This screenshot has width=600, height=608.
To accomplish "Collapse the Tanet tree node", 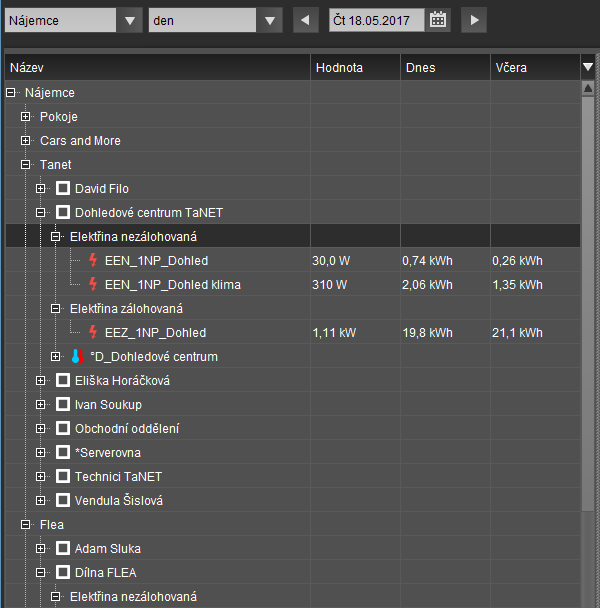I will pyautogui.click(x=26, y=165).
